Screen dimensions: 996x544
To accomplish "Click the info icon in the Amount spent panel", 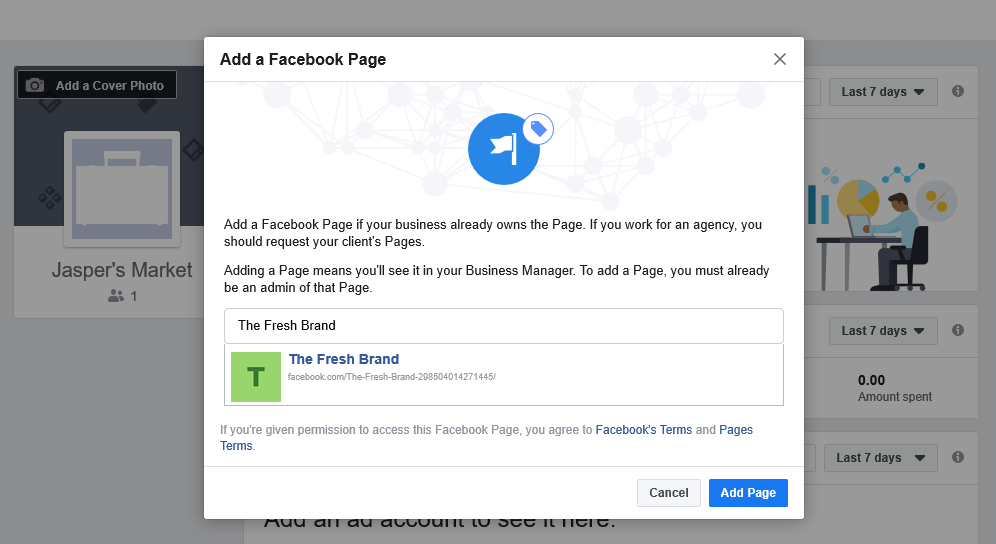I will (x=958, y=330).
